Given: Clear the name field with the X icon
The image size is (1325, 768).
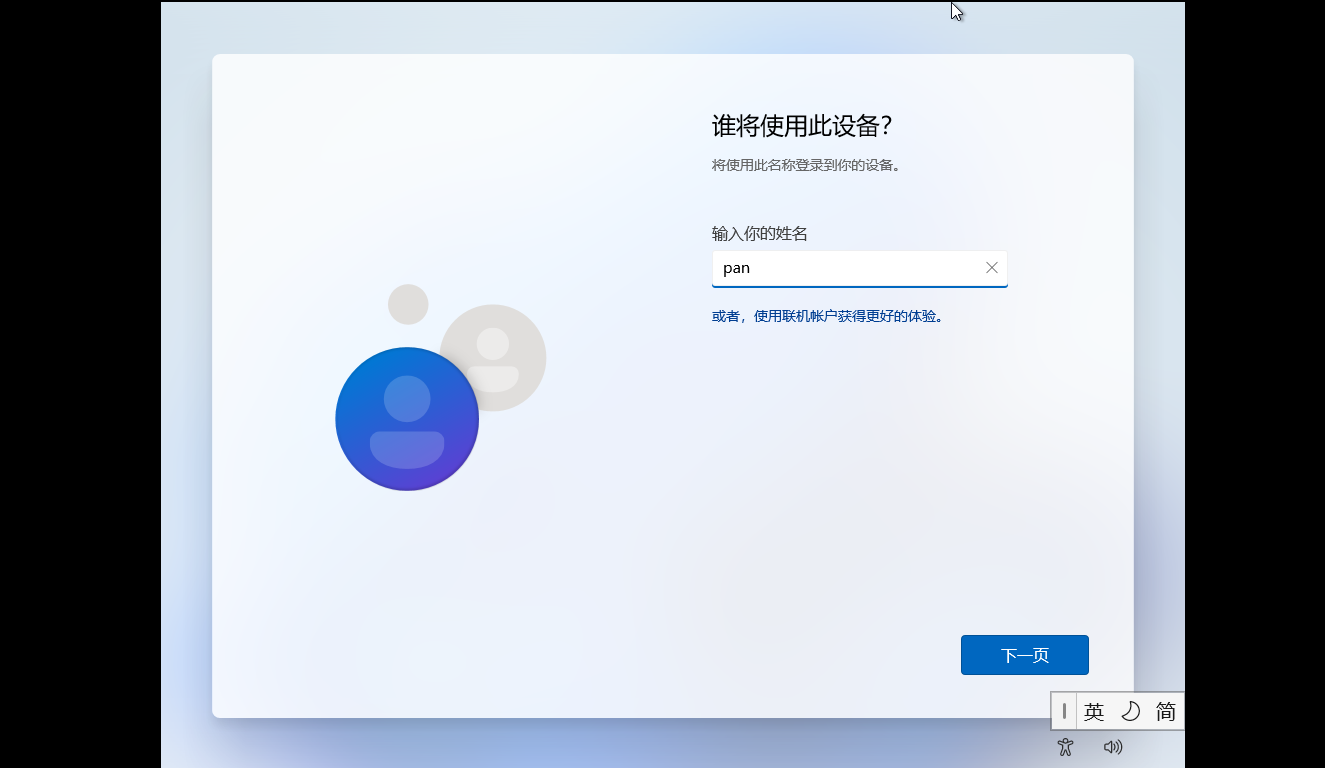Looking at the screenshot, I should [992, 268].
